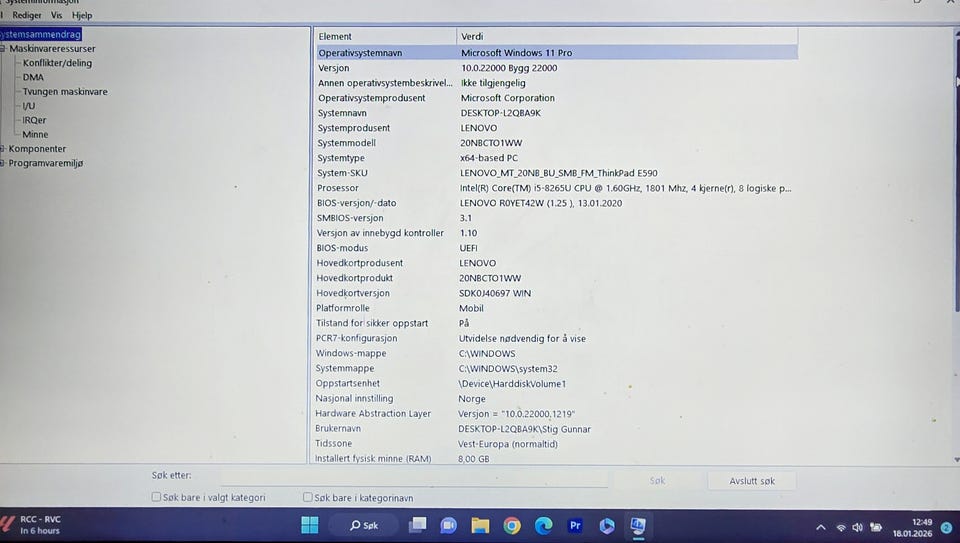Select the System-SKU ThinkPad E590 row
Image resolution: width=960 pixels, height=543 pixels.
556,173
